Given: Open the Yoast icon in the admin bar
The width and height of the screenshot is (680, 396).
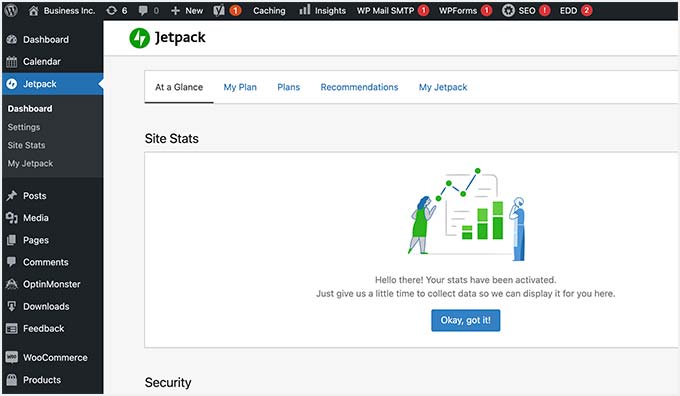Looking at the screenshot, I should click(x=219, y=10).
